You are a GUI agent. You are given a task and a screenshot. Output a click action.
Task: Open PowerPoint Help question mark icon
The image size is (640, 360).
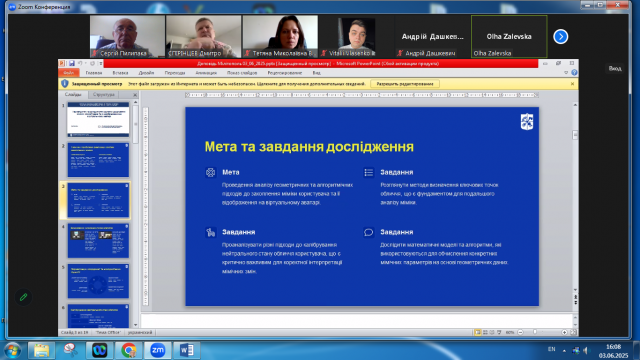574,73
